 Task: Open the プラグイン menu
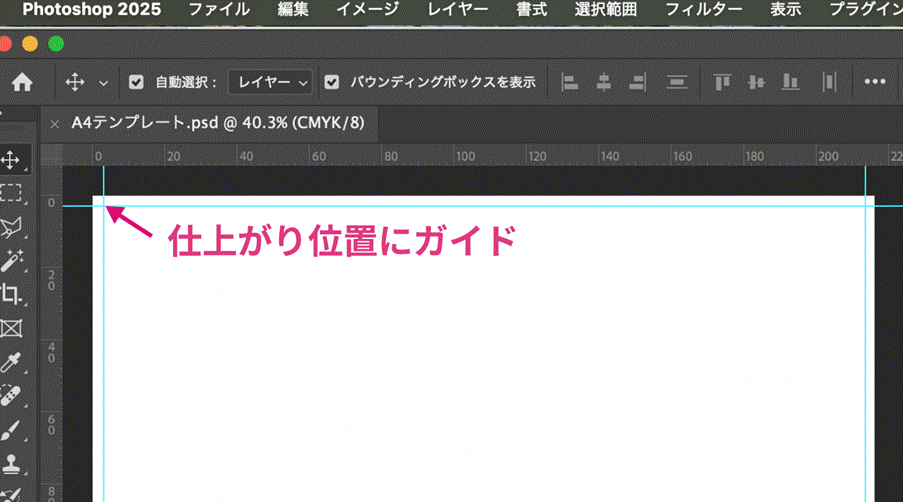[866, 9]
